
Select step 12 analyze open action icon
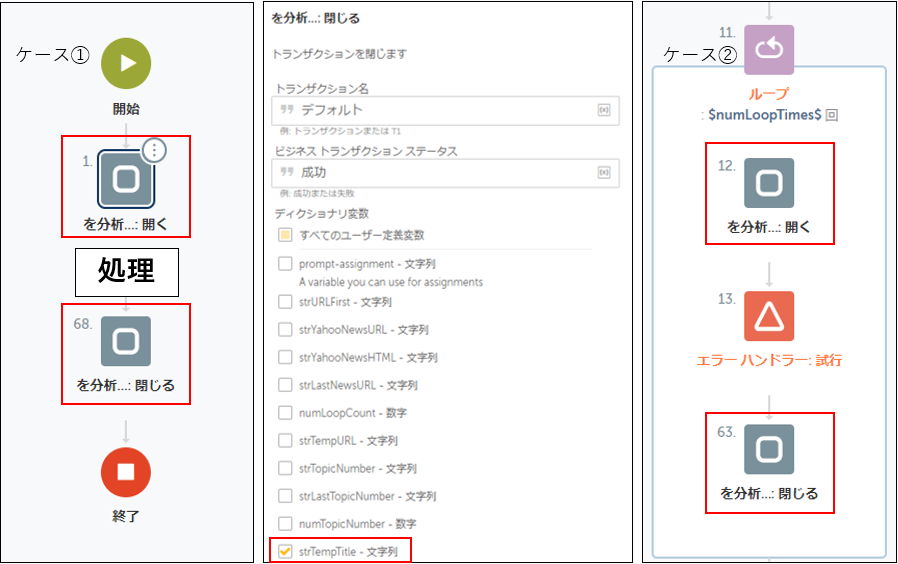click(769, 183)
